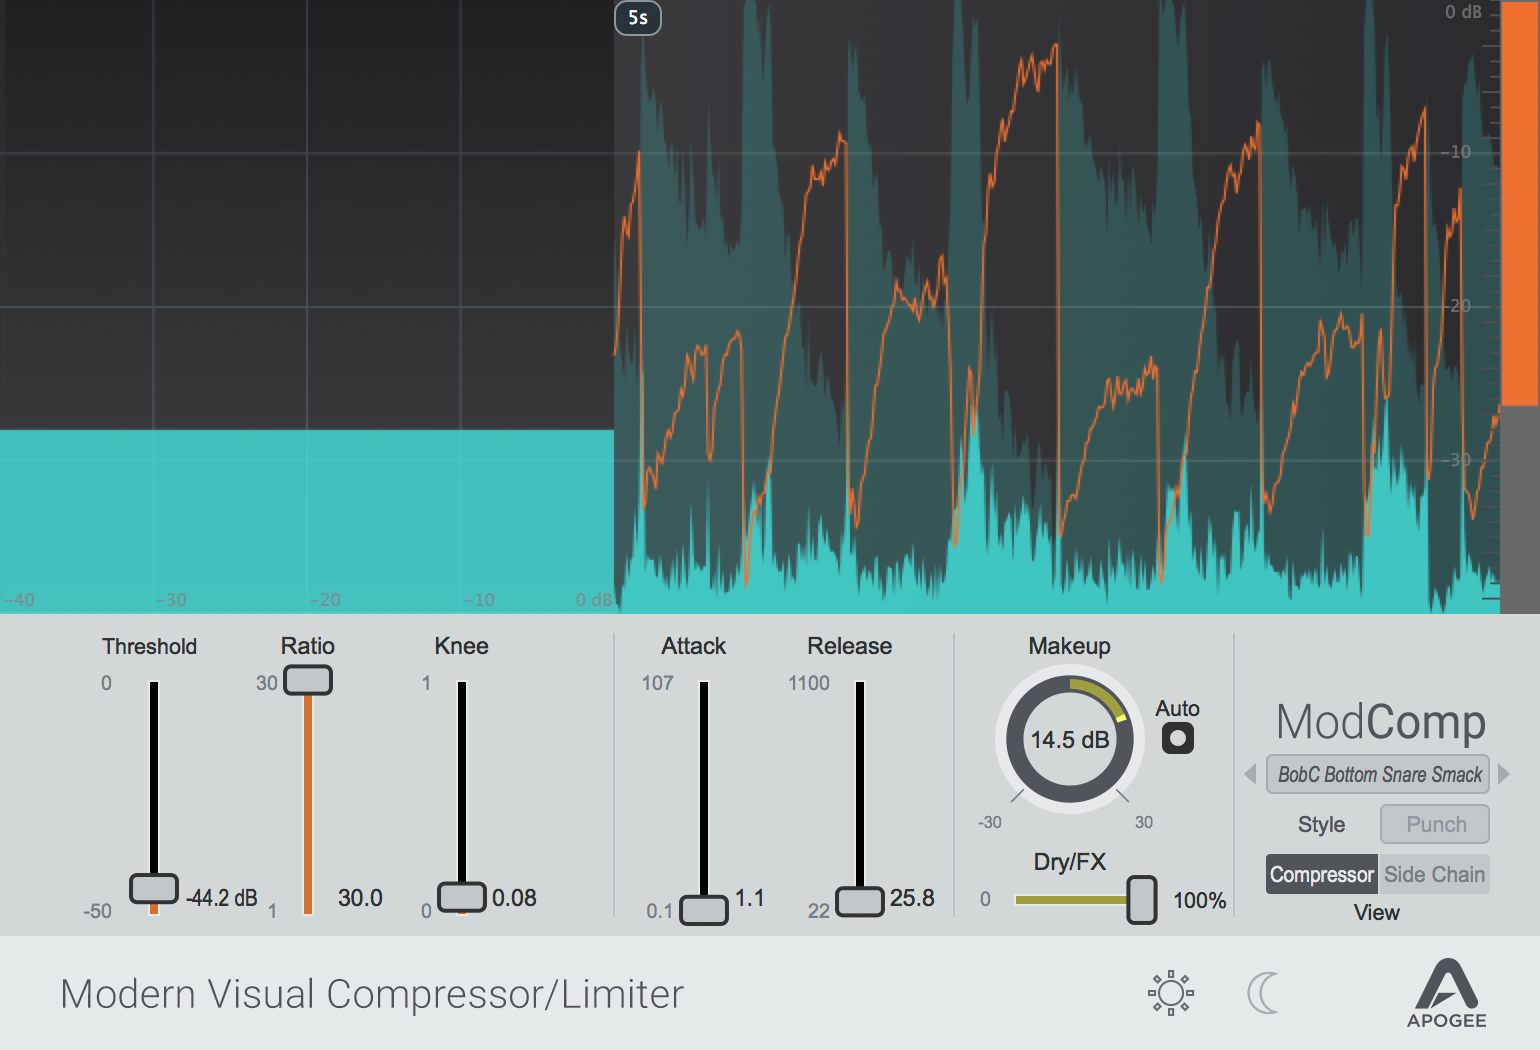Click the Threshold slider handle
1540x1050 pixels.
point(154,888)
